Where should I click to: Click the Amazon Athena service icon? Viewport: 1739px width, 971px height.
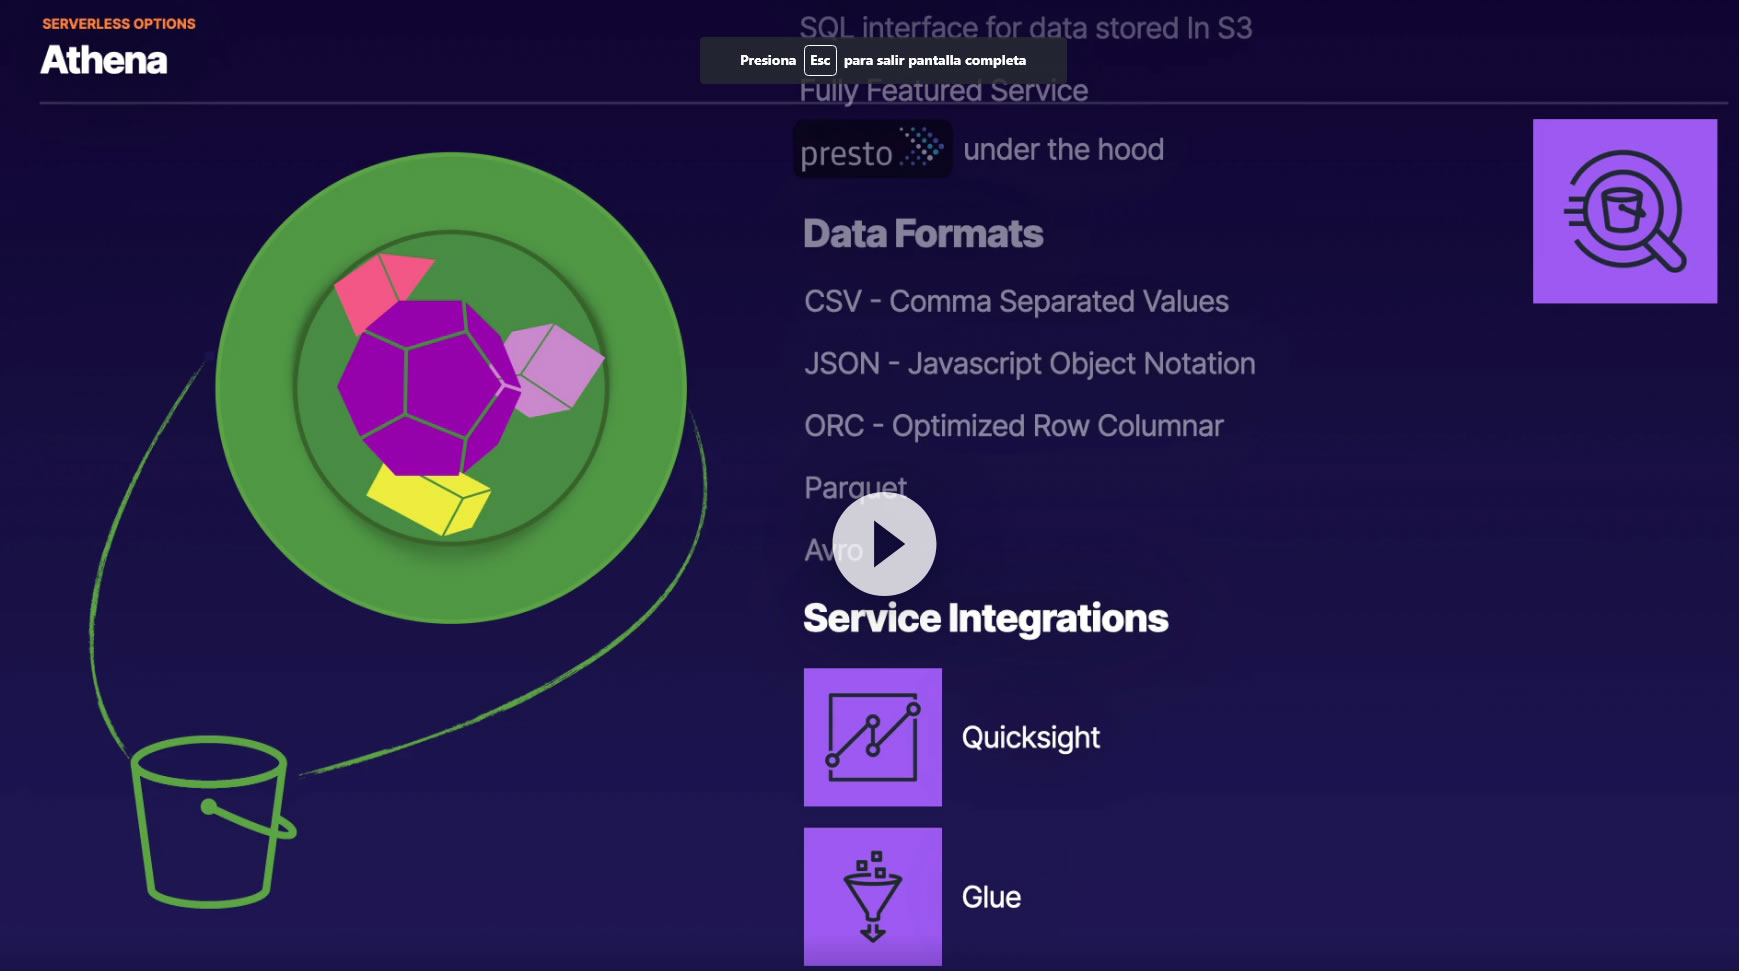click(1624, 211)
